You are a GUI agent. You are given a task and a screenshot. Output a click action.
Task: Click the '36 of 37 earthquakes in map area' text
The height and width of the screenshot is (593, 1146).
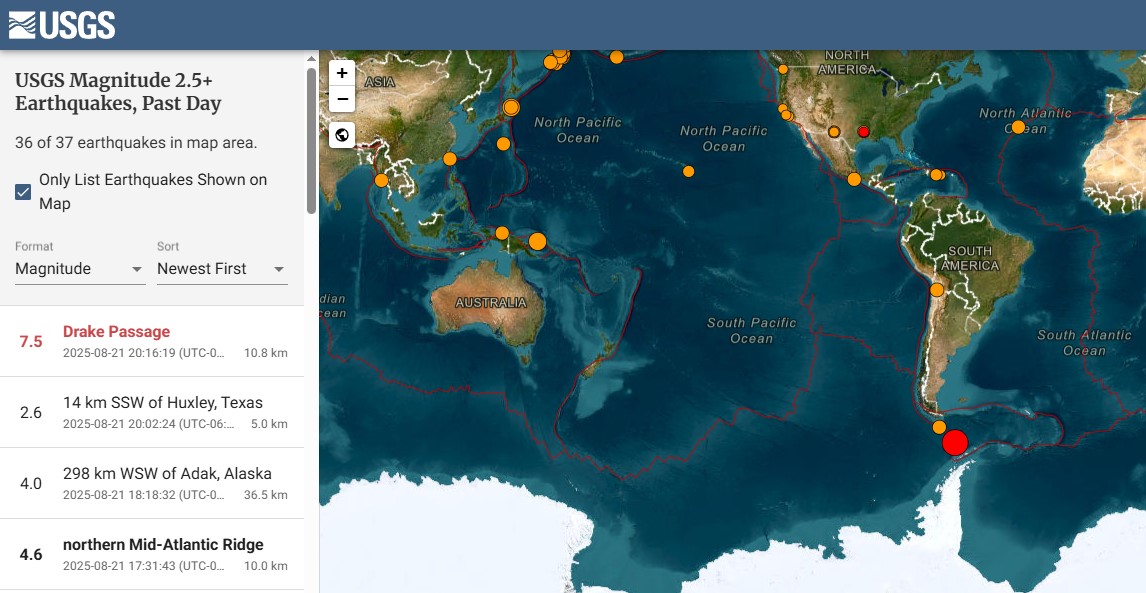pos(136,143)
